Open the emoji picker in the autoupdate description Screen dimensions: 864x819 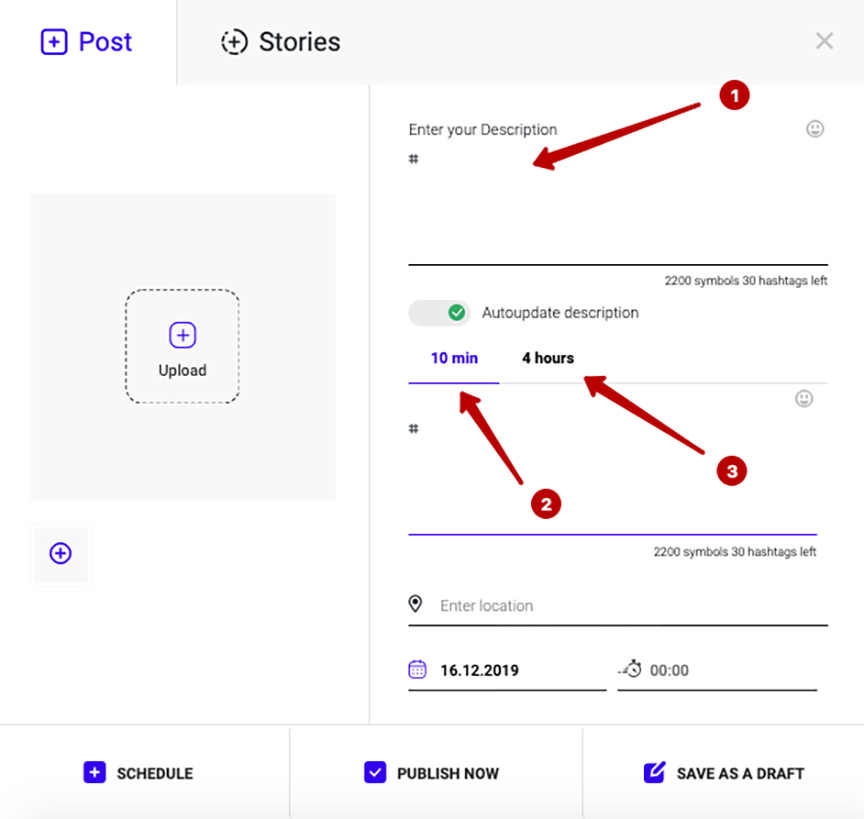tap(804, 398)
